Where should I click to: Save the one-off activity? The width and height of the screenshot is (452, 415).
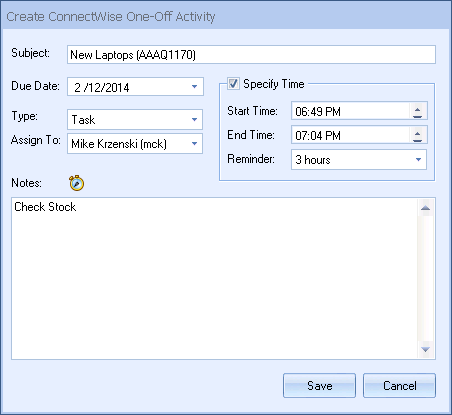click(319, 386)
